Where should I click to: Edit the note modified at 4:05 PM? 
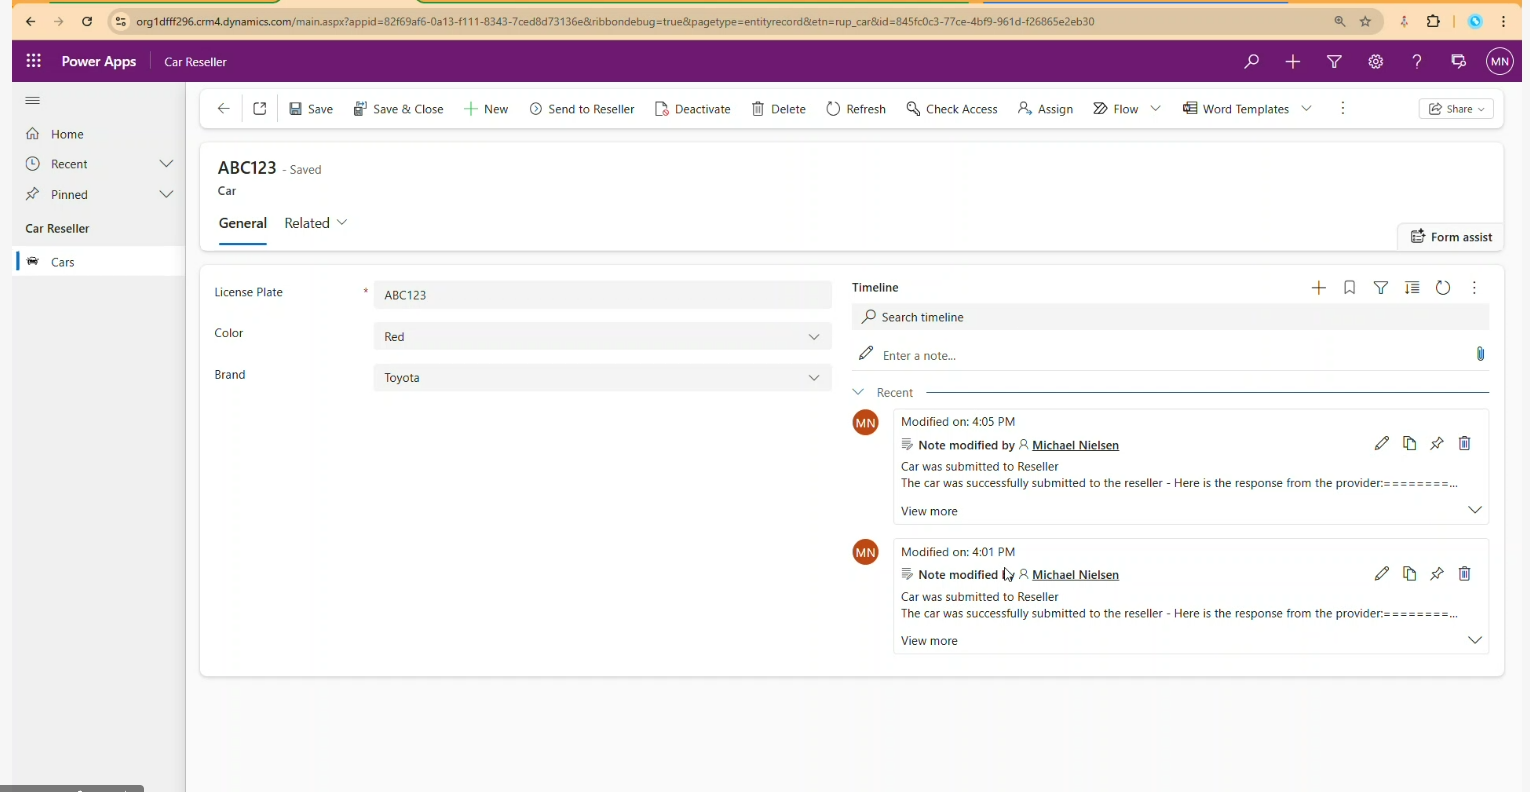click(1381, 443)
